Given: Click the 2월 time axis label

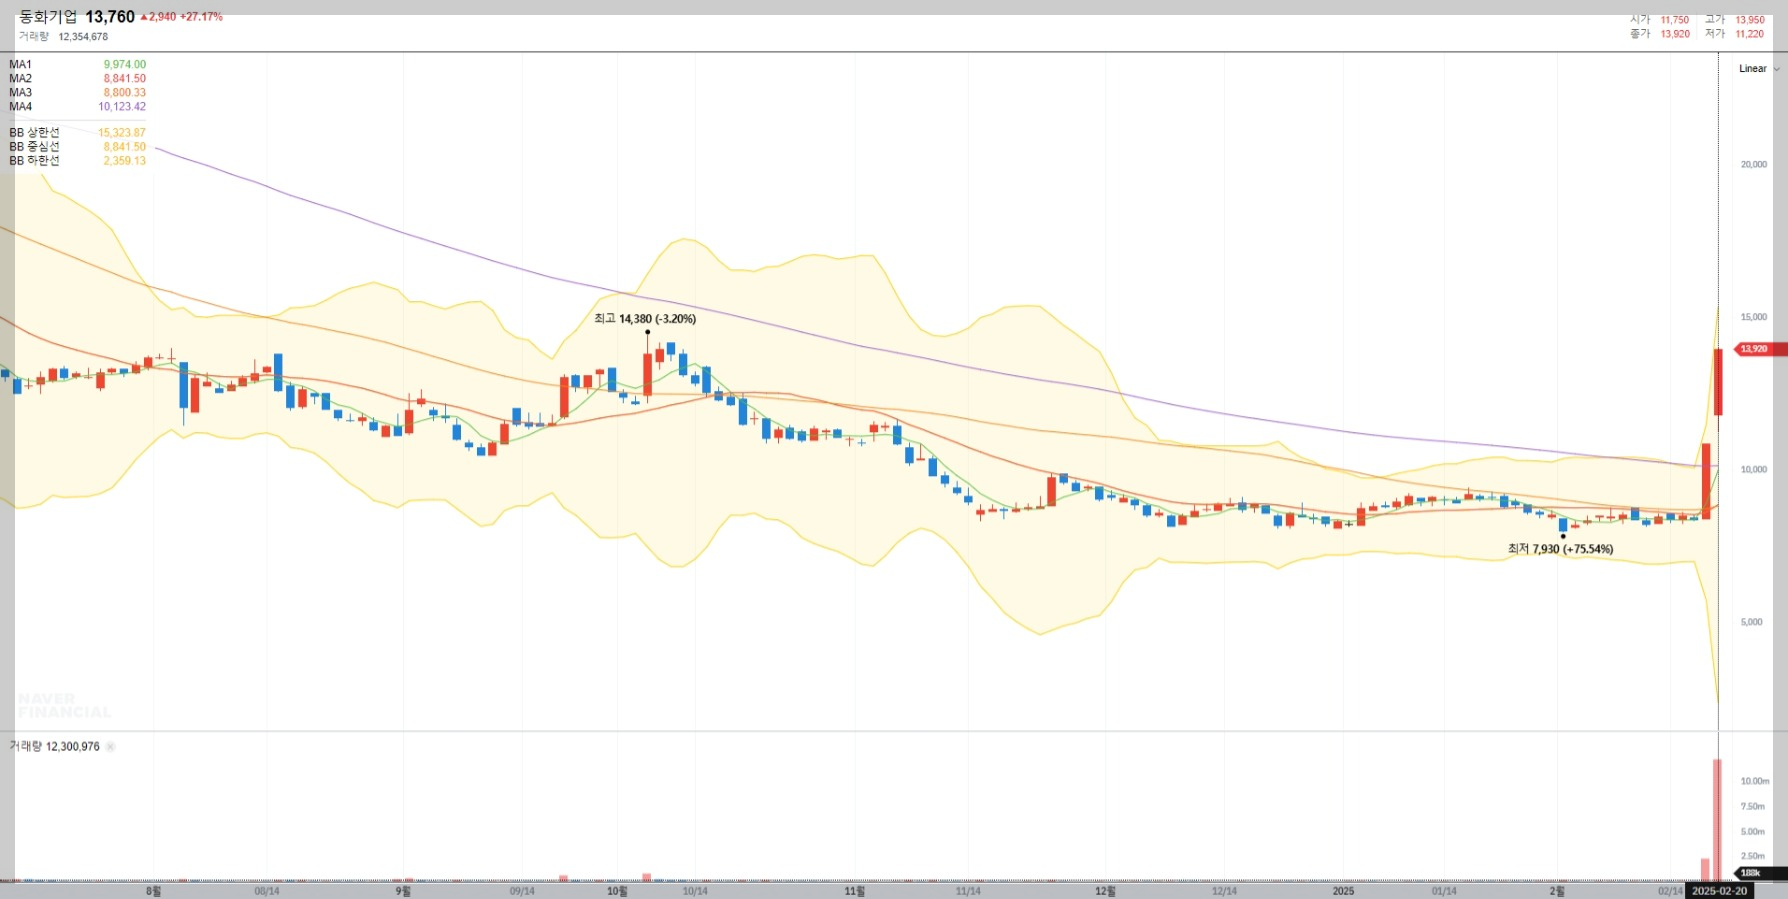Looking at the screenshot, I should 1557,891.
